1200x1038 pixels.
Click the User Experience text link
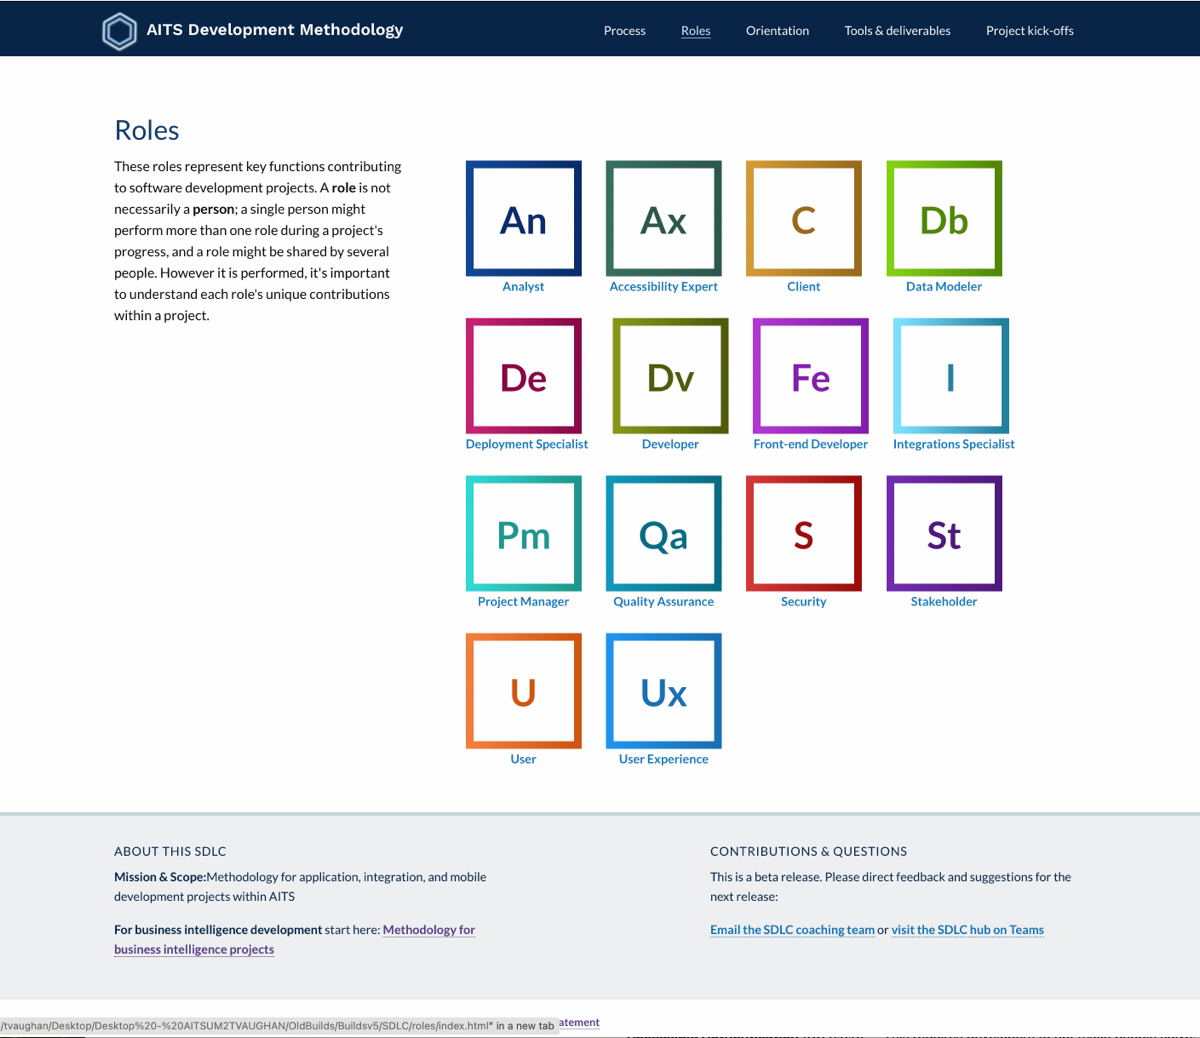coord(664,759)
